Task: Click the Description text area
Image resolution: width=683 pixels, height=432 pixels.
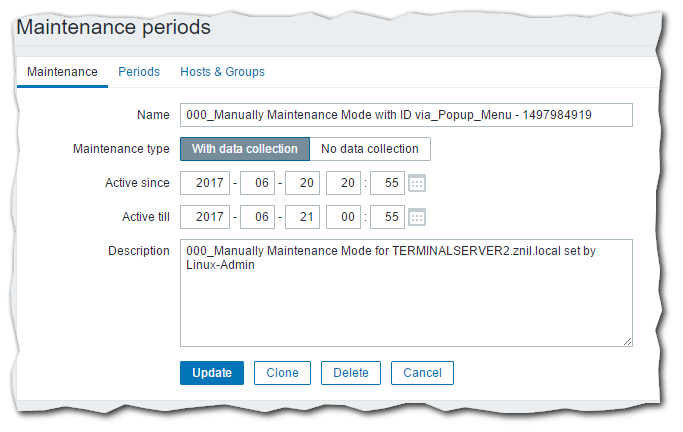Action: click(406, 300)
